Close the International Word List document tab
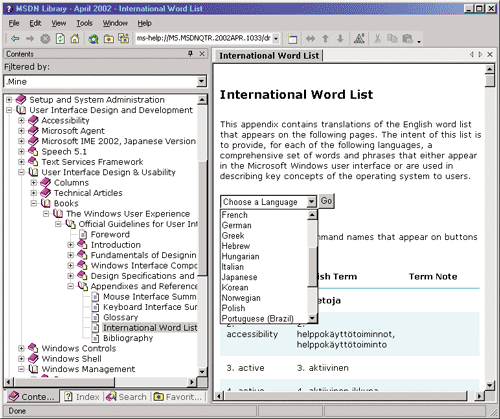 [x=490, y=54]
